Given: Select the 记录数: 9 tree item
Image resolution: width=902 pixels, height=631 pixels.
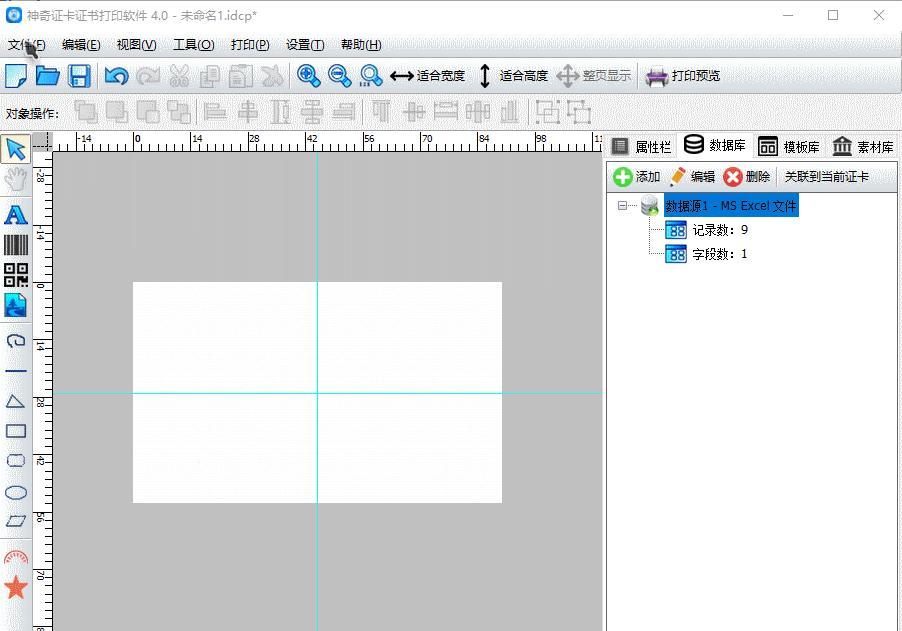Looking at the screenshot, I should point(719,230).
